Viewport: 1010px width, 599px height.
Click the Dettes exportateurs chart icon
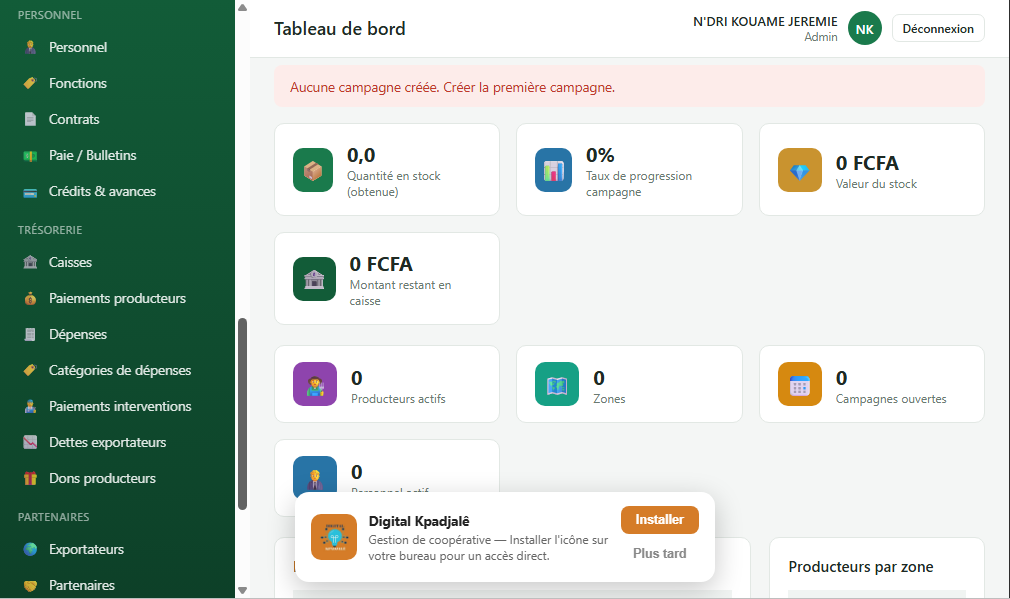tap(30, 442)
